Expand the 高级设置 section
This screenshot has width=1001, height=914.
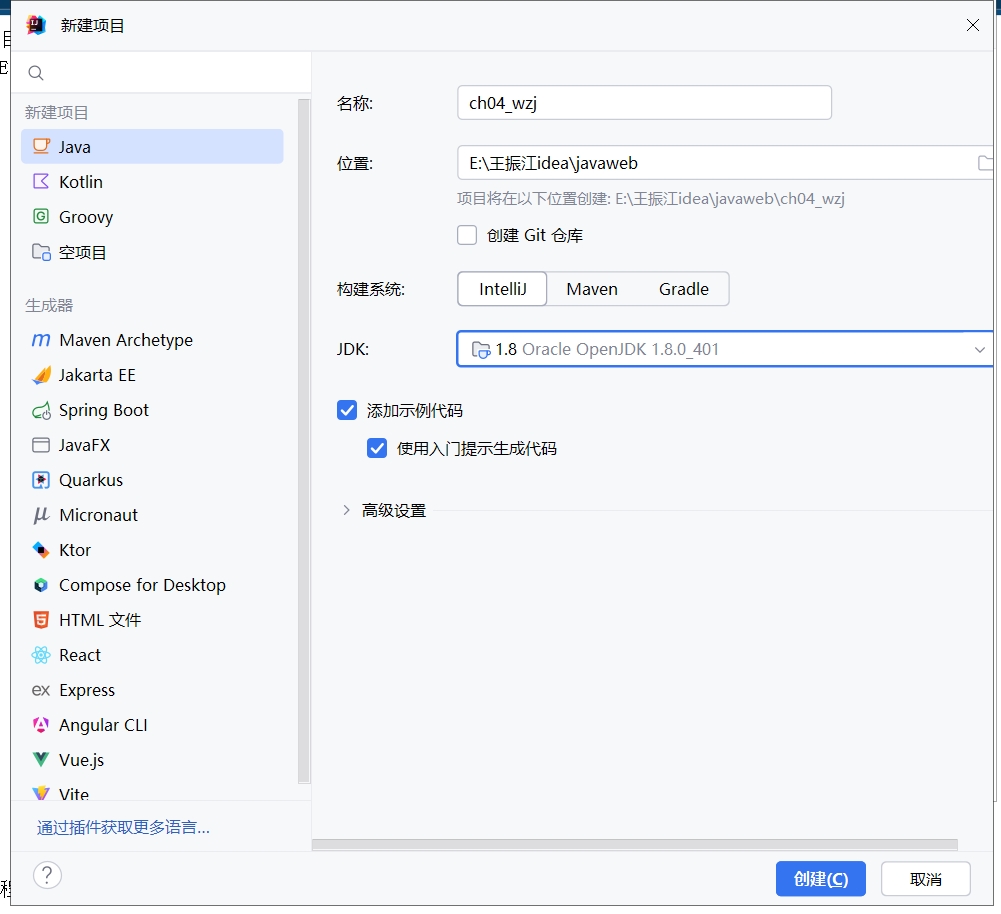tap(347, 510)
